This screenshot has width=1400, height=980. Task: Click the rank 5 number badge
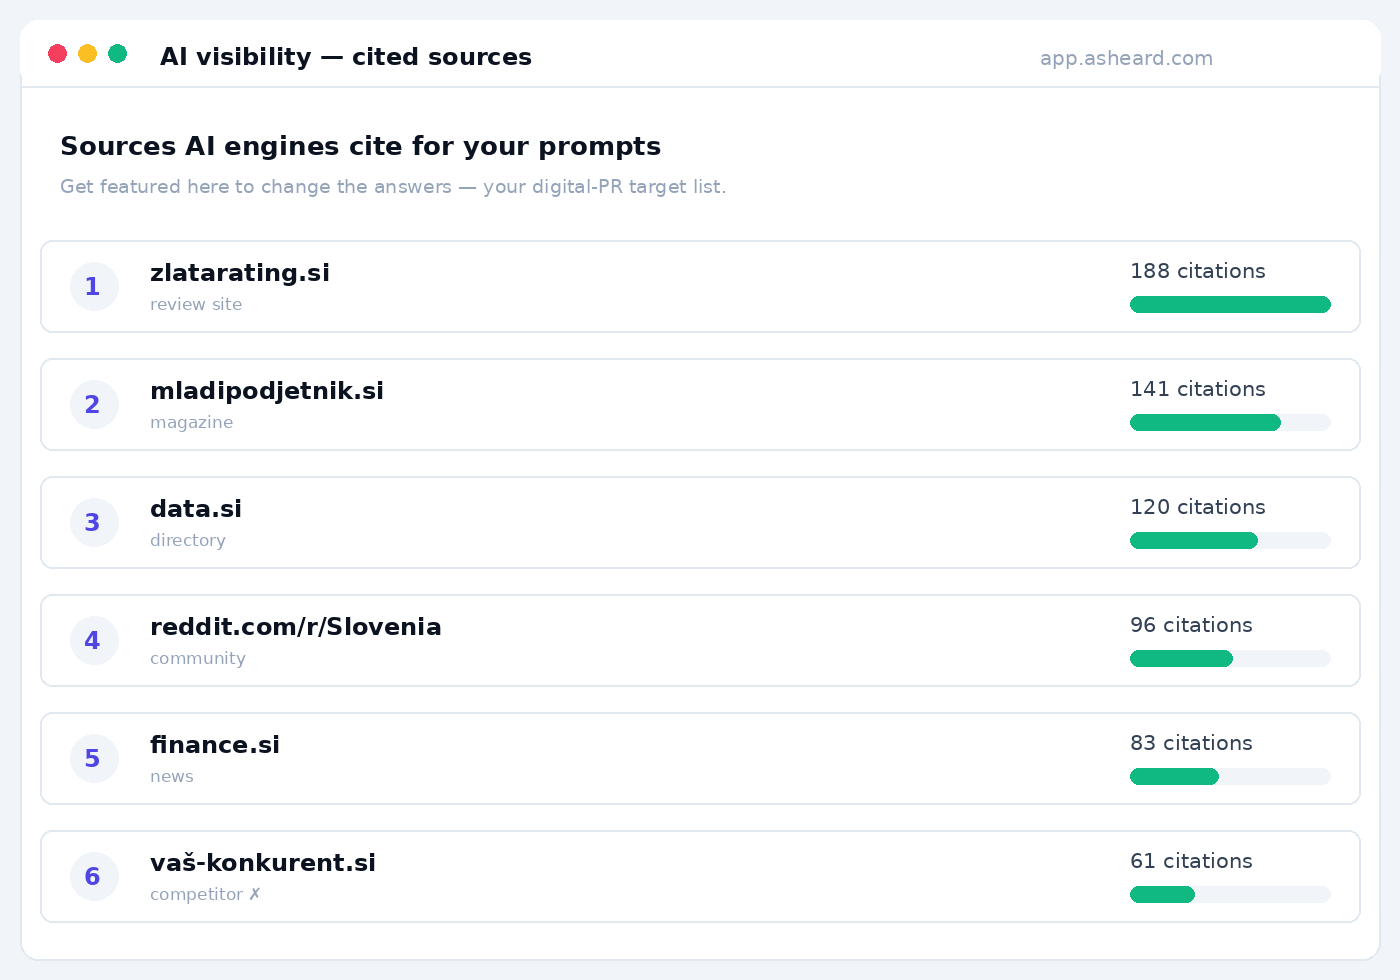(x=94, y=759)
